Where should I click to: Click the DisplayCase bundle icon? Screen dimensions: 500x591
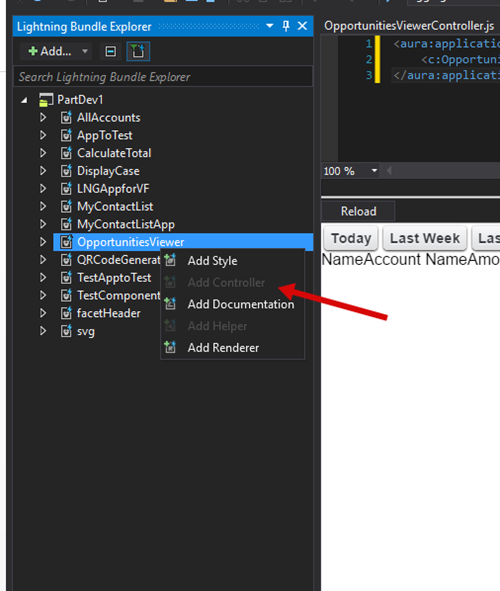tap(66, 171)
